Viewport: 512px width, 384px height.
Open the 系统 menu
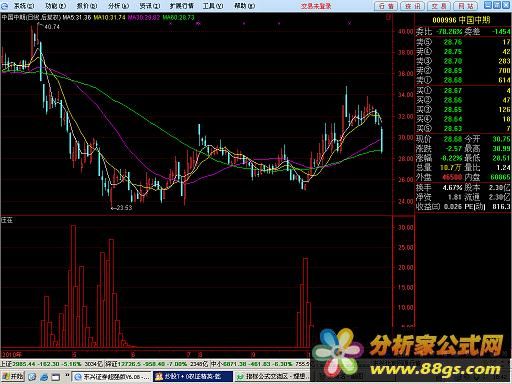(x=24, y=6)
